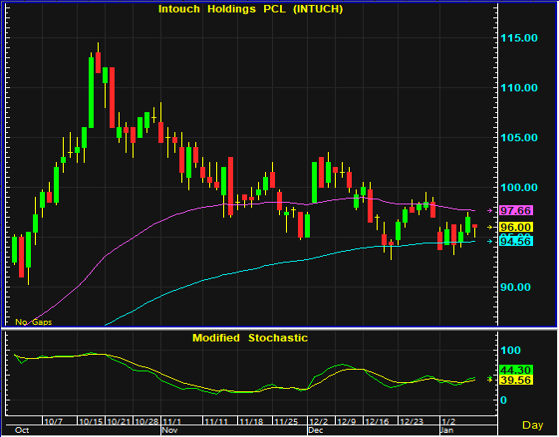Click the Modified Stochastic panel title

[250, 338]
